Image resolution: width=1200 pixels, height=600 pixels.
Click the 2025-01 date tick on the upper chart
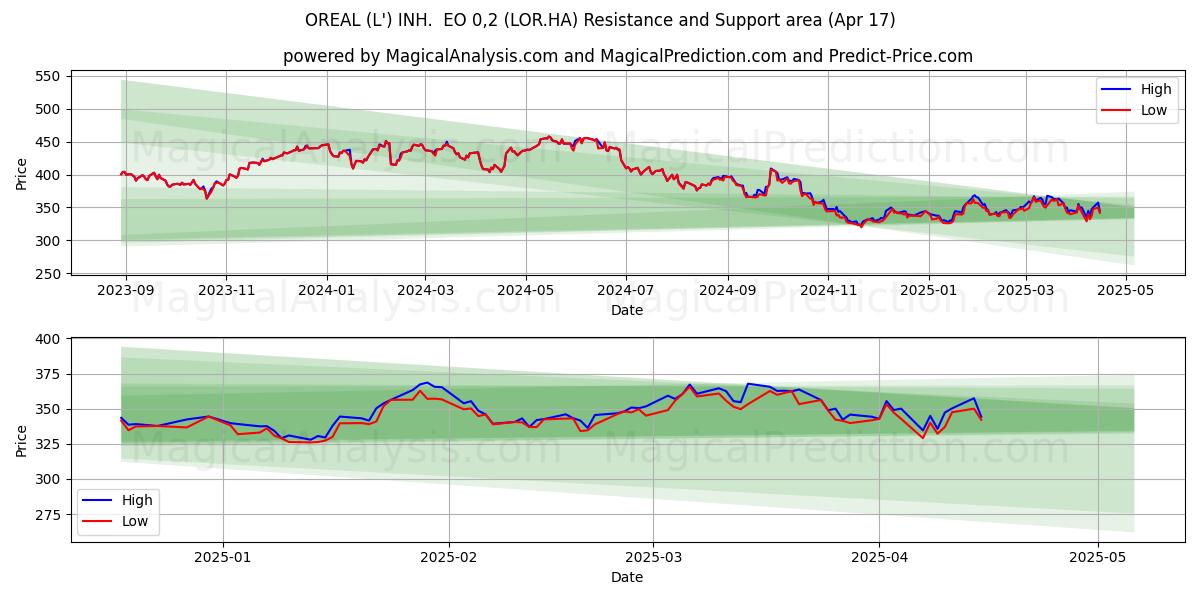[929, 292]
